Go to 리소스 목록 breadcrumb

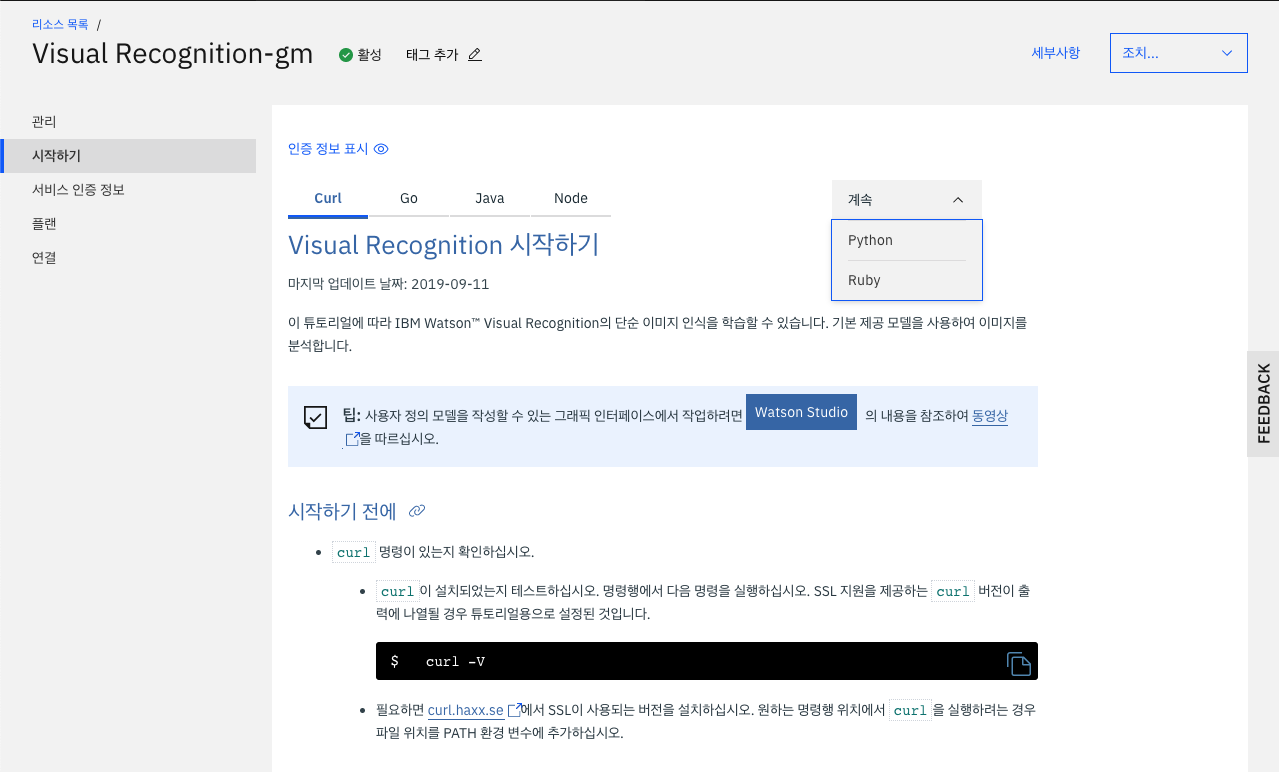tap(60, 23)
